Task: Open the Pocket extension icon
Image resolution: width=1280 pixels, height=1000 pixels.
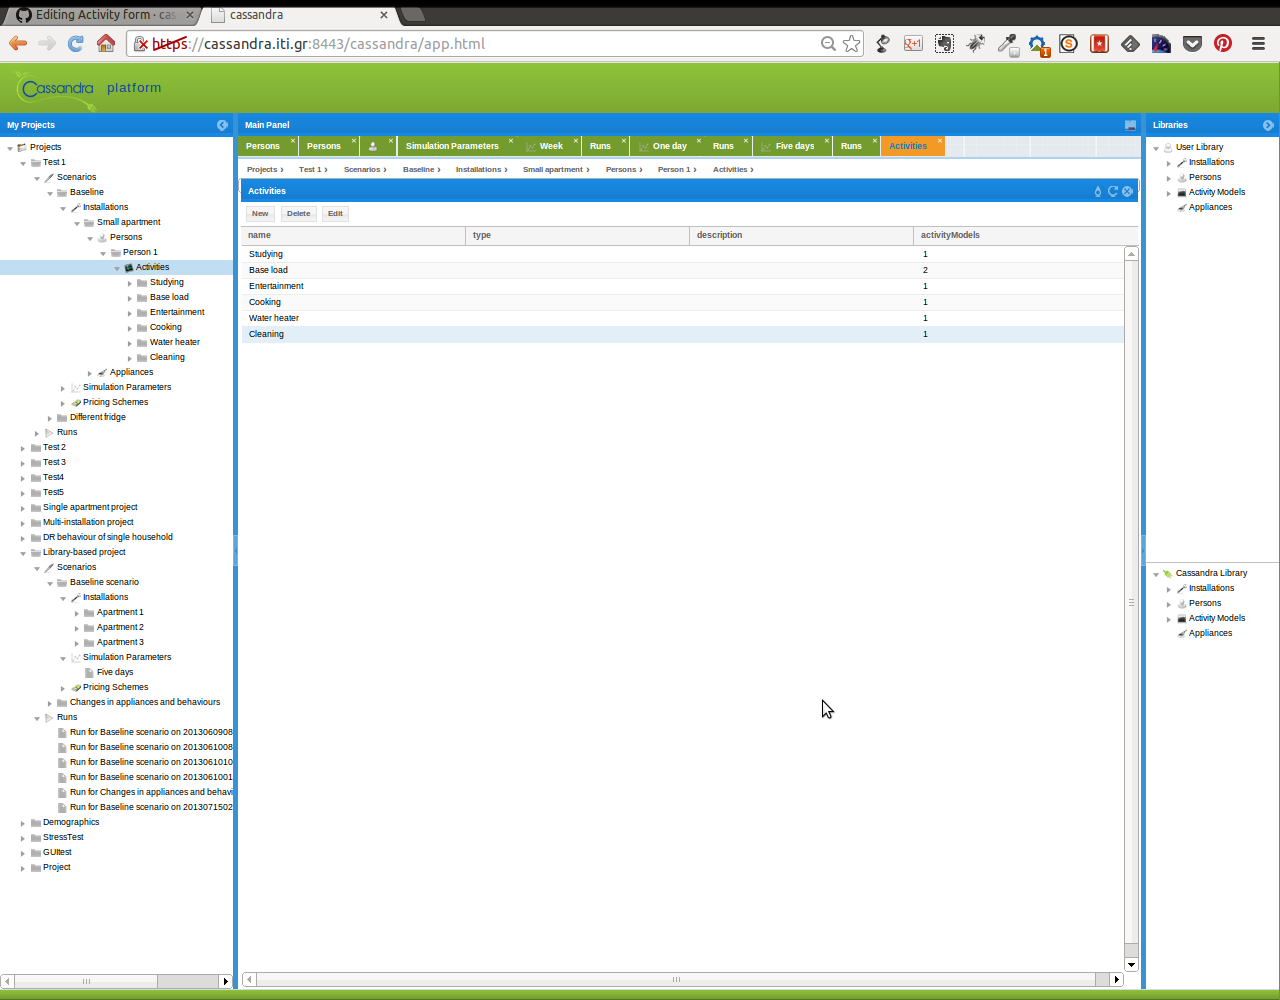Action: coord(1192,44)
